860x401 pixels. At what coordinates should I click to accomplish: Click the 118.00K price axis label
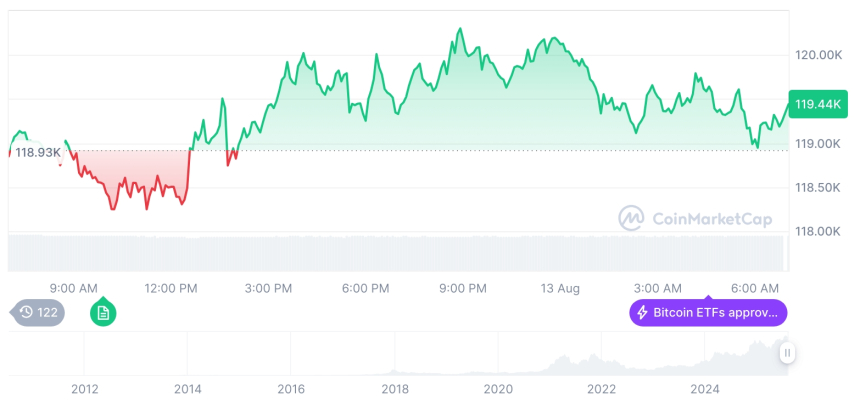click(817, 232)
